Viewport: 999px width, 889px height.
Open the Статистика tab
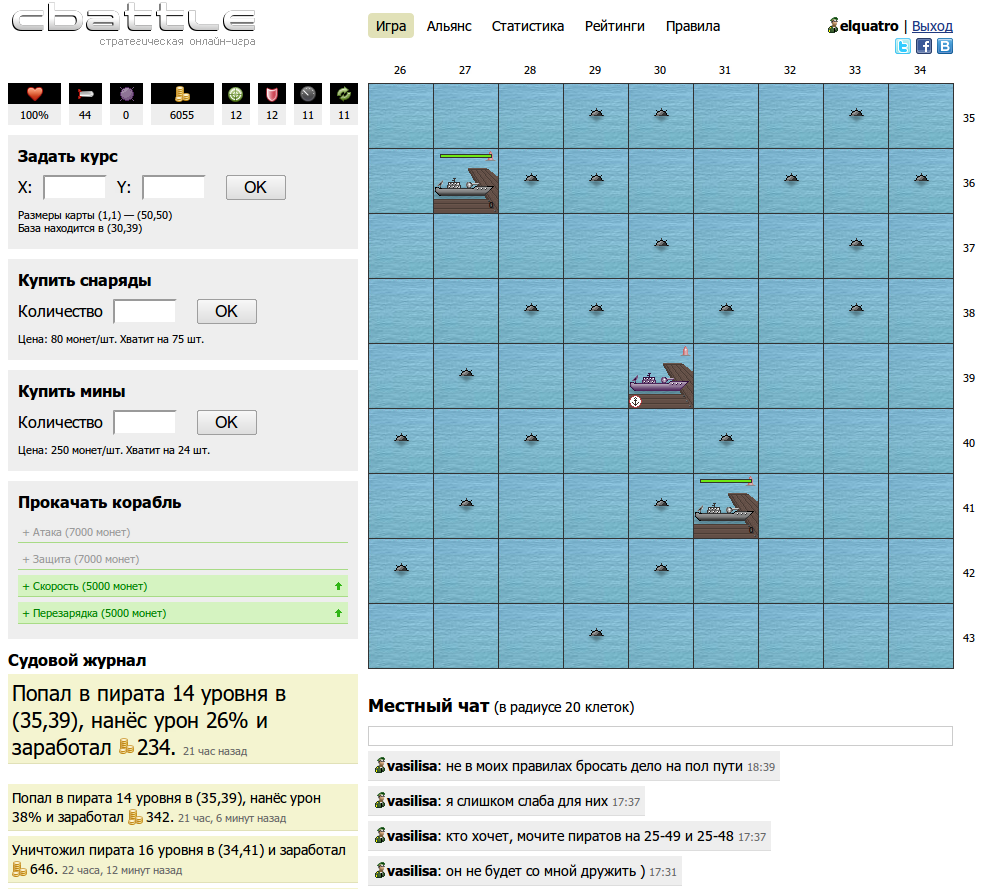[528, 26]
